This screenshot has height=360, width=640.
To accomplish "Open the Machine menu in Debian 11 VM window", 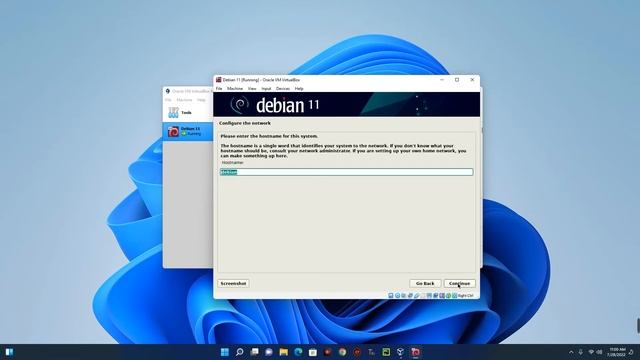I will [235, 89].
